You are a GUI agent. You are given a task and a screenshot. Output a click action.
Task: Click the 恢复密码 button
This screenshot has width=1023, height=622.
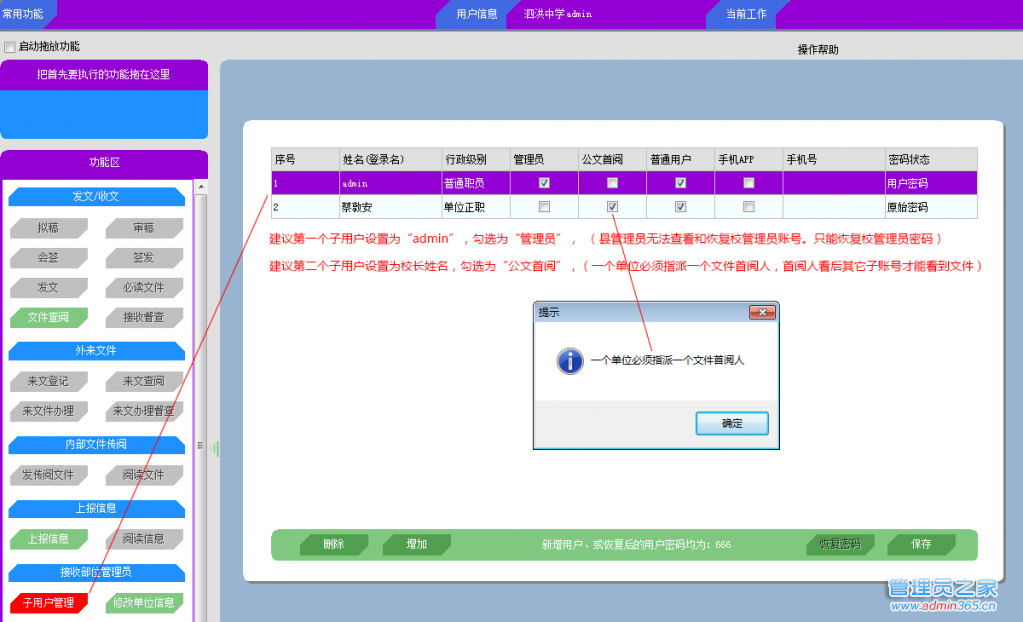pos(840,544)
